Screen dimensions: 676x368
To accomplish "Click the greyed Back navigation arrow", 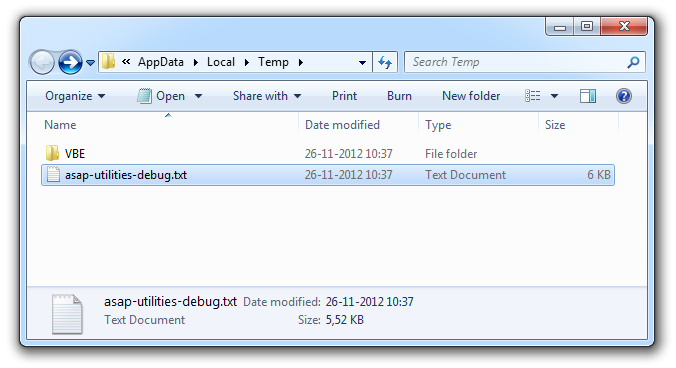I will pos(42,62).
